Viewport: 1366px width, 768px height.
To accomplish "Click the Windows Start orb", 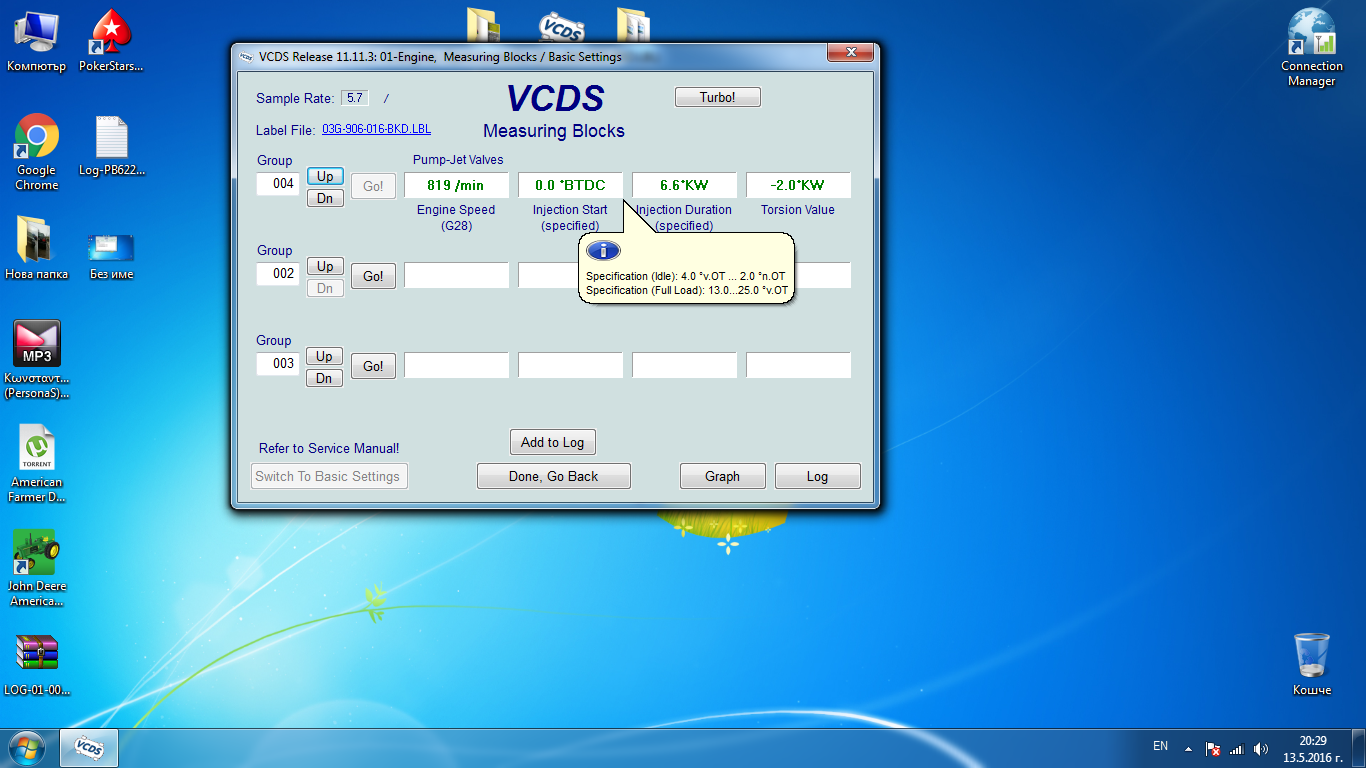I will pyautogui.click(x=27, y=747).
